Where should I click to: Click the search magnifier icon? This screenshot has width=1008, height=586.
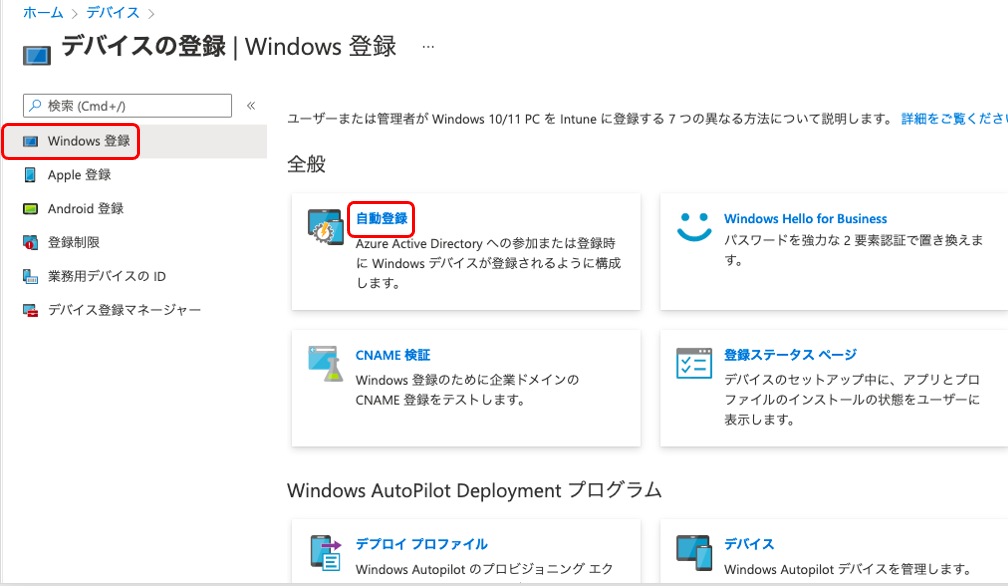click(x=35, y=105)
